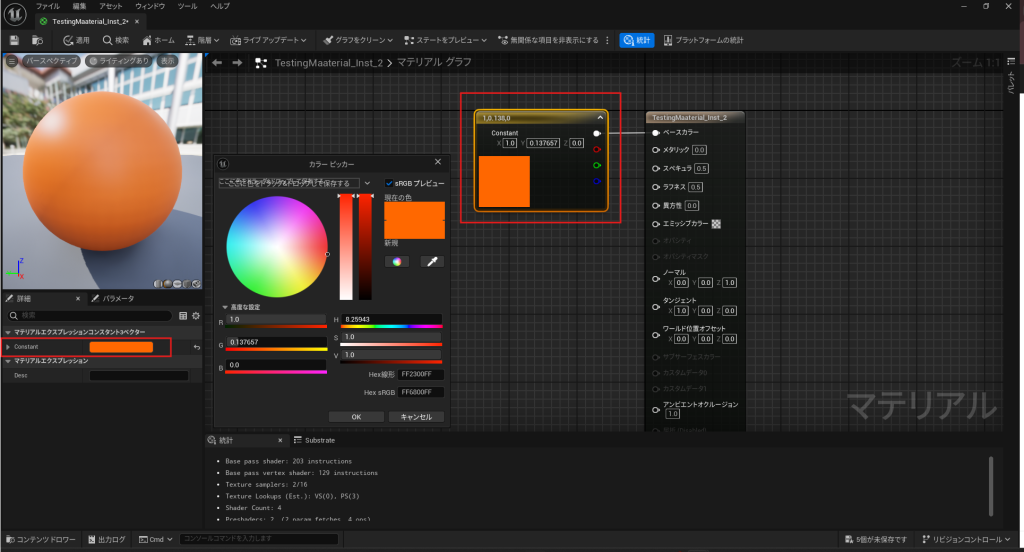Open the ウィンドウ menu

[x=150, y=6]
